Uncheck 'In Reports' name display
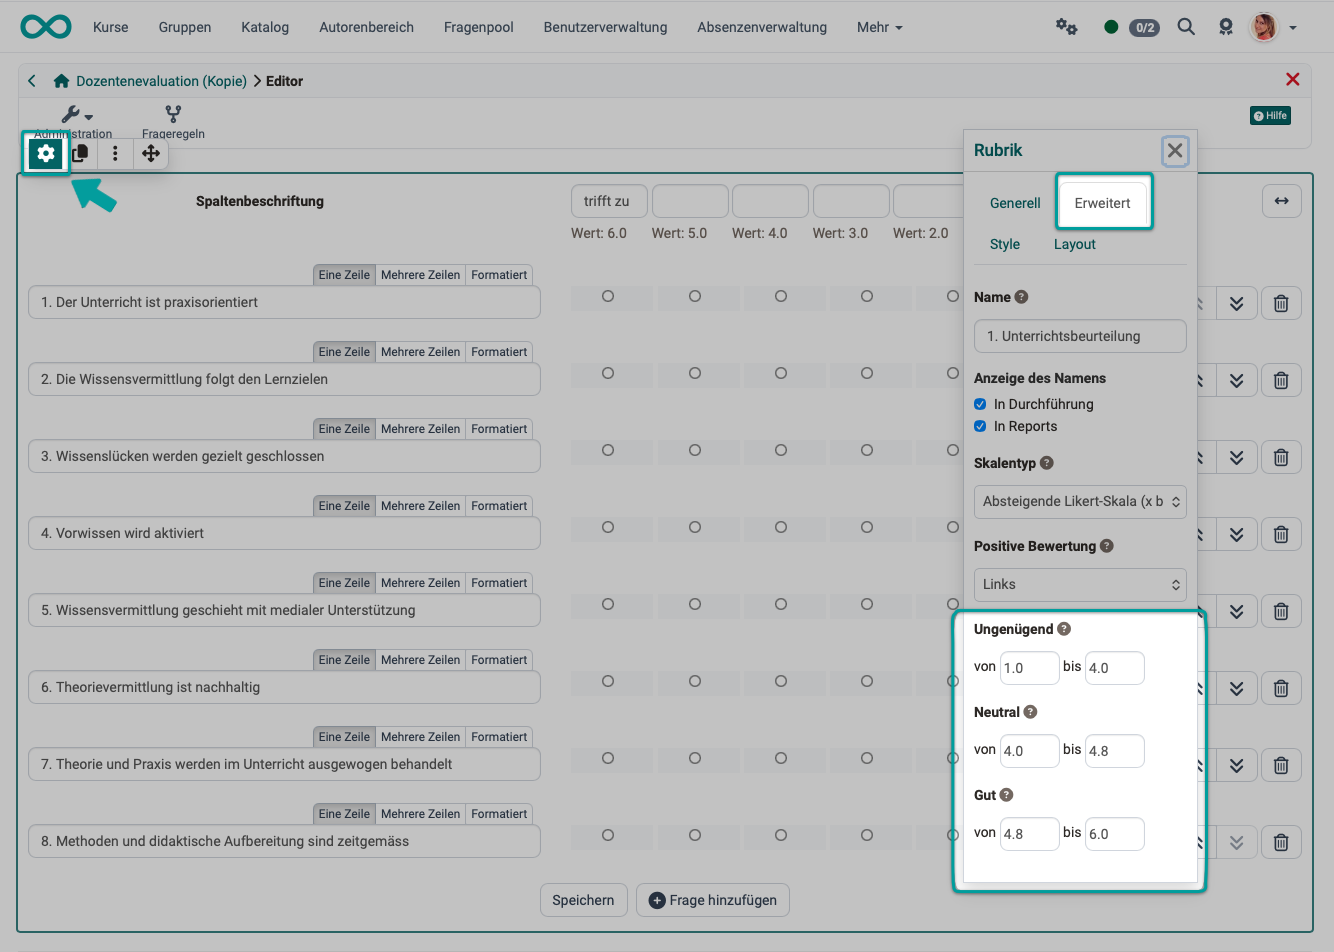This screenshot has height=952, width=1334. 980,426
